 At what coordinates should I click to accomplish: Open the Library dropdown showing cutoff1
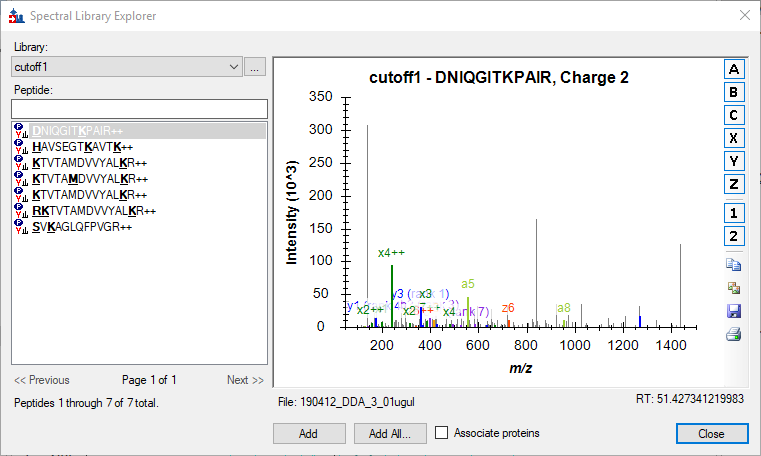(x=127, y=67)
